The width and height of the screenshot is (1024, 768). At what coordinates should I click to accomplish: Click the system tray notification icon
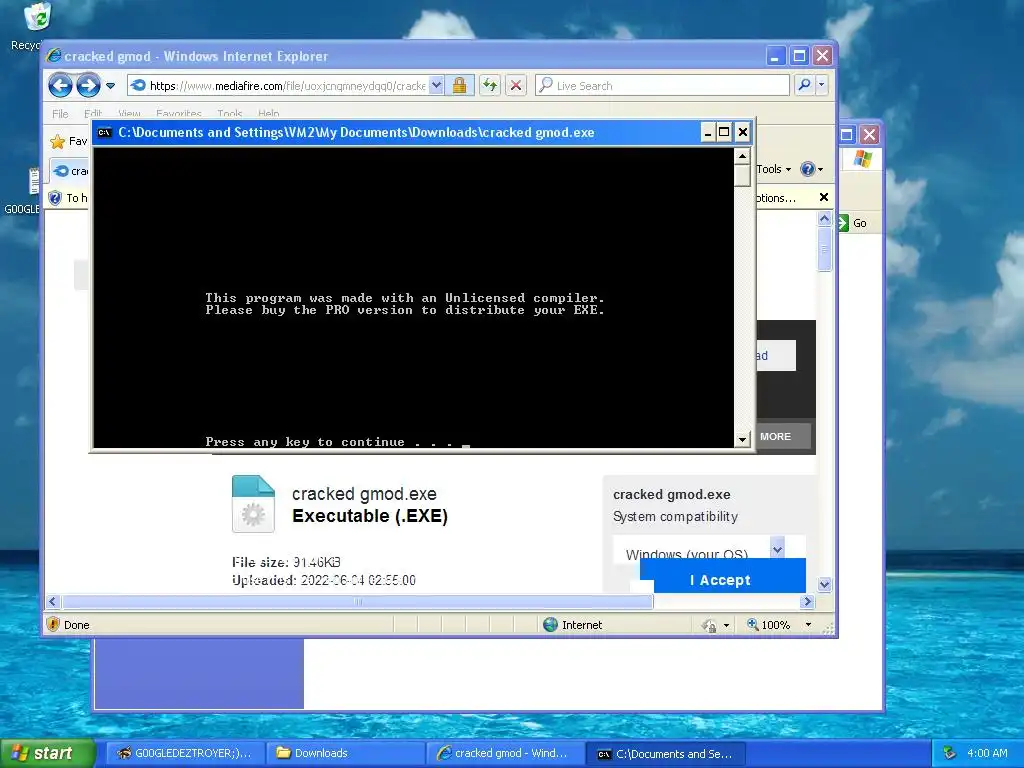point(950,753)
